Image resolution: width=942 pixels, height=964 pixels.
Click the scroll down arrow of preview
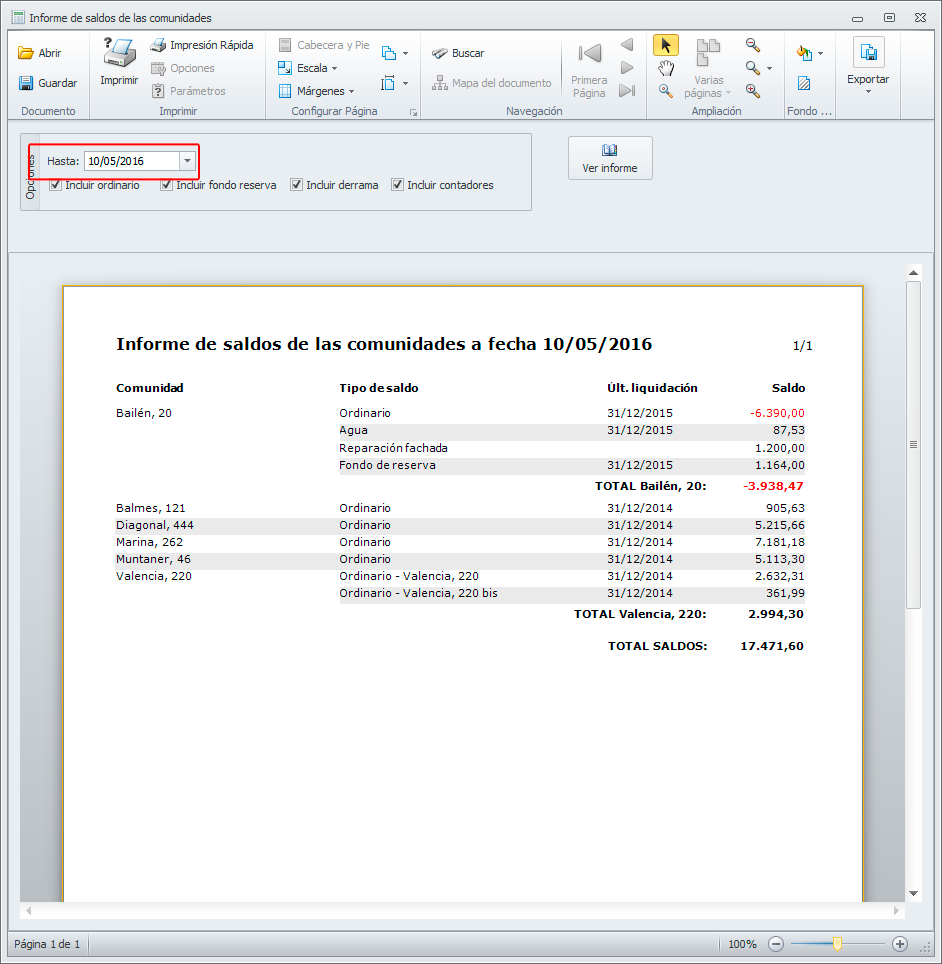click(914, 893)
